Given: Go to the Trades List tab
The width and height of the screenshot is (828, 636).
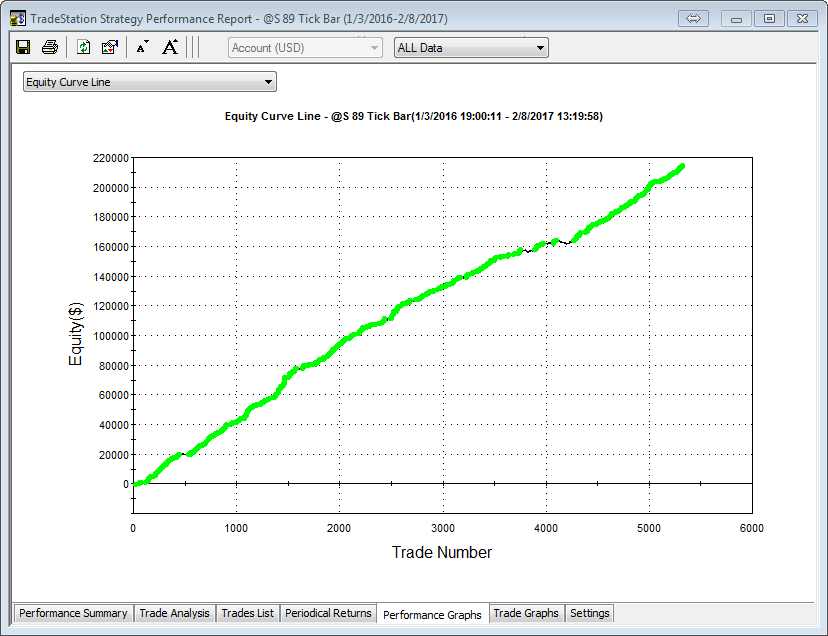Looking at the screenshot, I should [247, 613].
